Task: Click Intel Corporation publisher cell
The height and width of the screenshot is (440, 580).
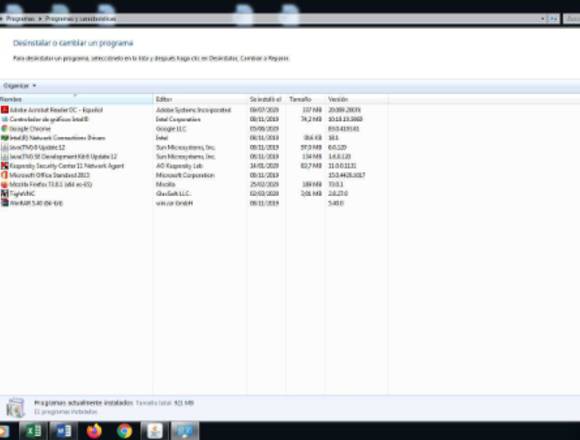Action: pyautogui.click(x=178, y=119)
